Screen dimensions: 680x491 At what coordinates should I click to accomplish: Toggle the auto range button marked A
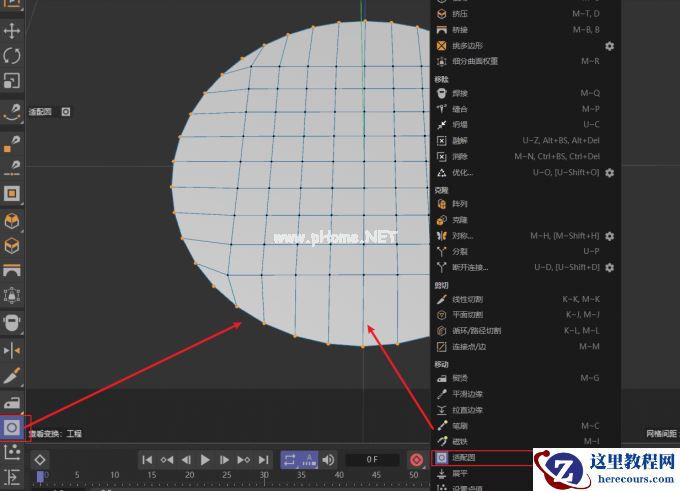pyautogui.click(x=309, y=460)
